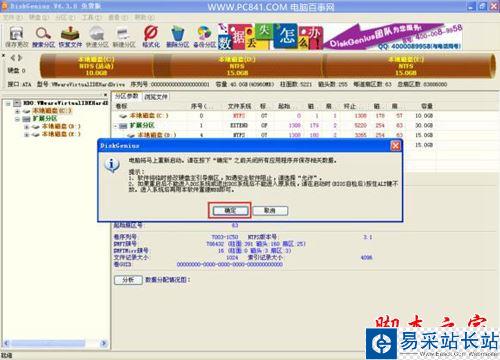Minimize the DiskGenius main window
The height and width of the screenshot is (360, 500).
pos(472,6)
